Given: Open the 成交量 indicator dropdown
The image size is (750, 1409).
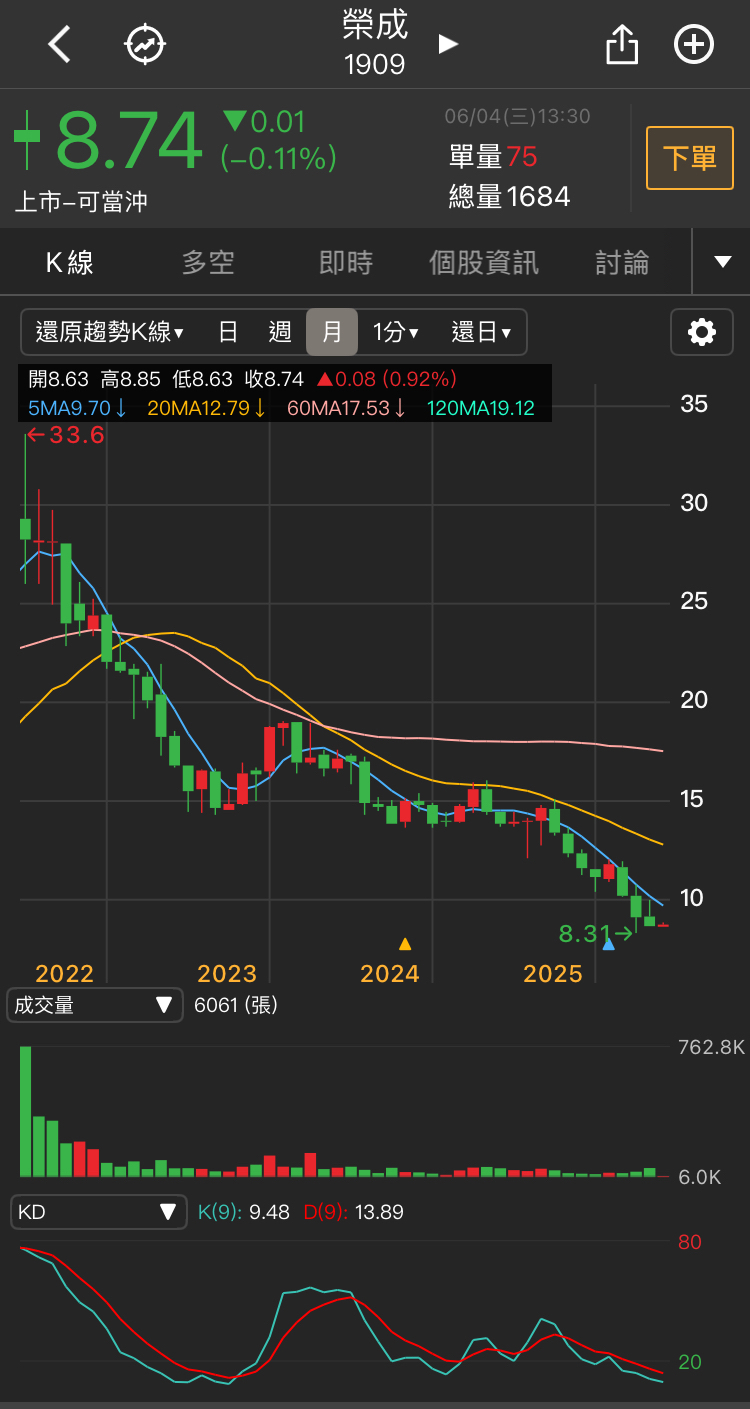Looking at the screenshot, I should [95, 1005].
